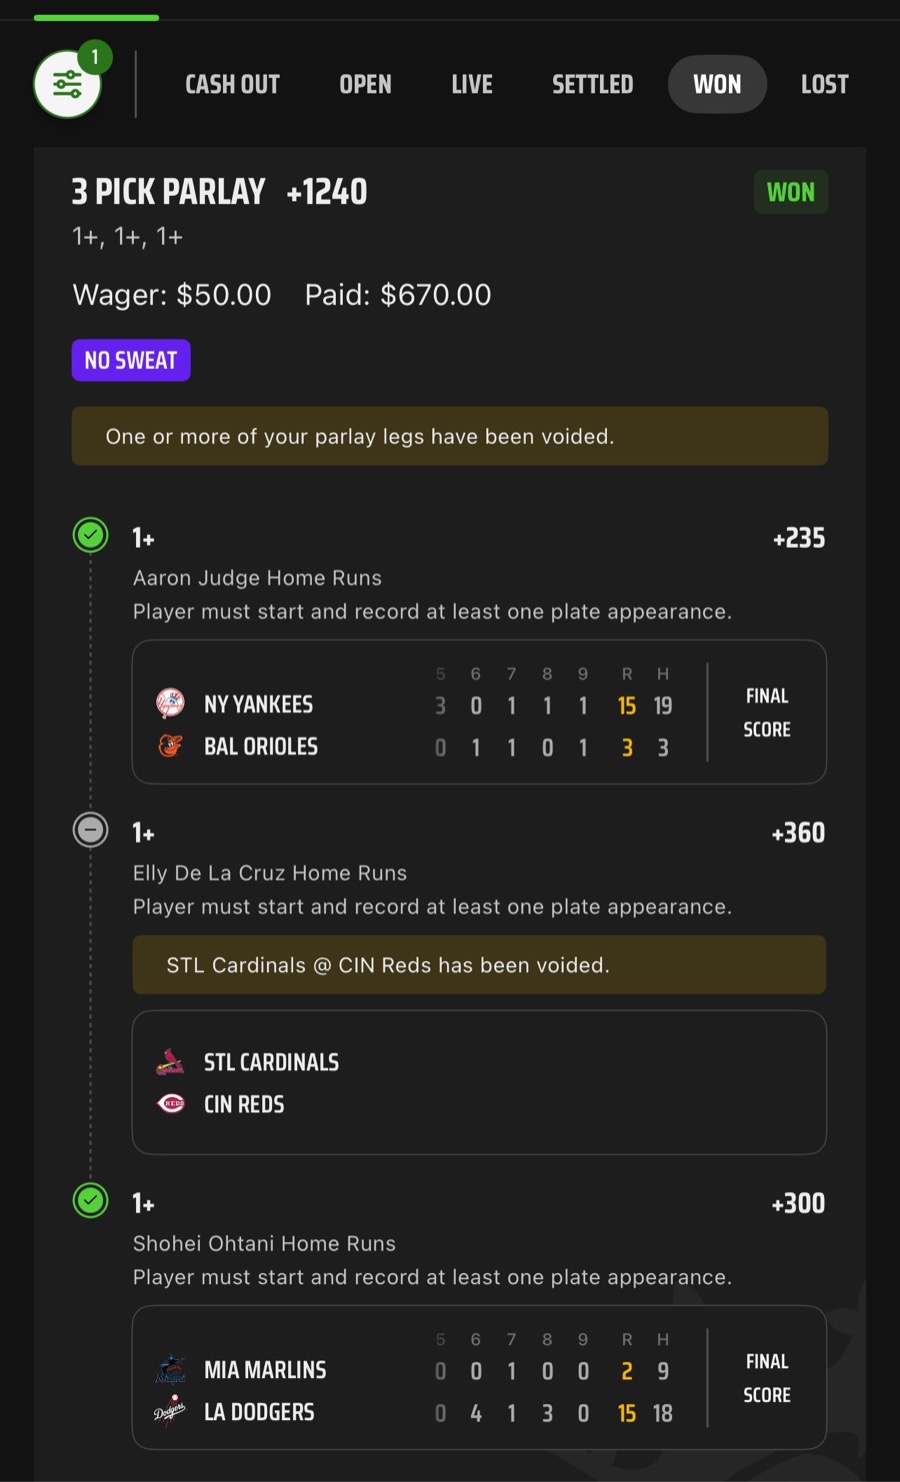This screenshot has height=1482, width=900.
Task: Click the voided leg minus icon
Action: [90, 830]
